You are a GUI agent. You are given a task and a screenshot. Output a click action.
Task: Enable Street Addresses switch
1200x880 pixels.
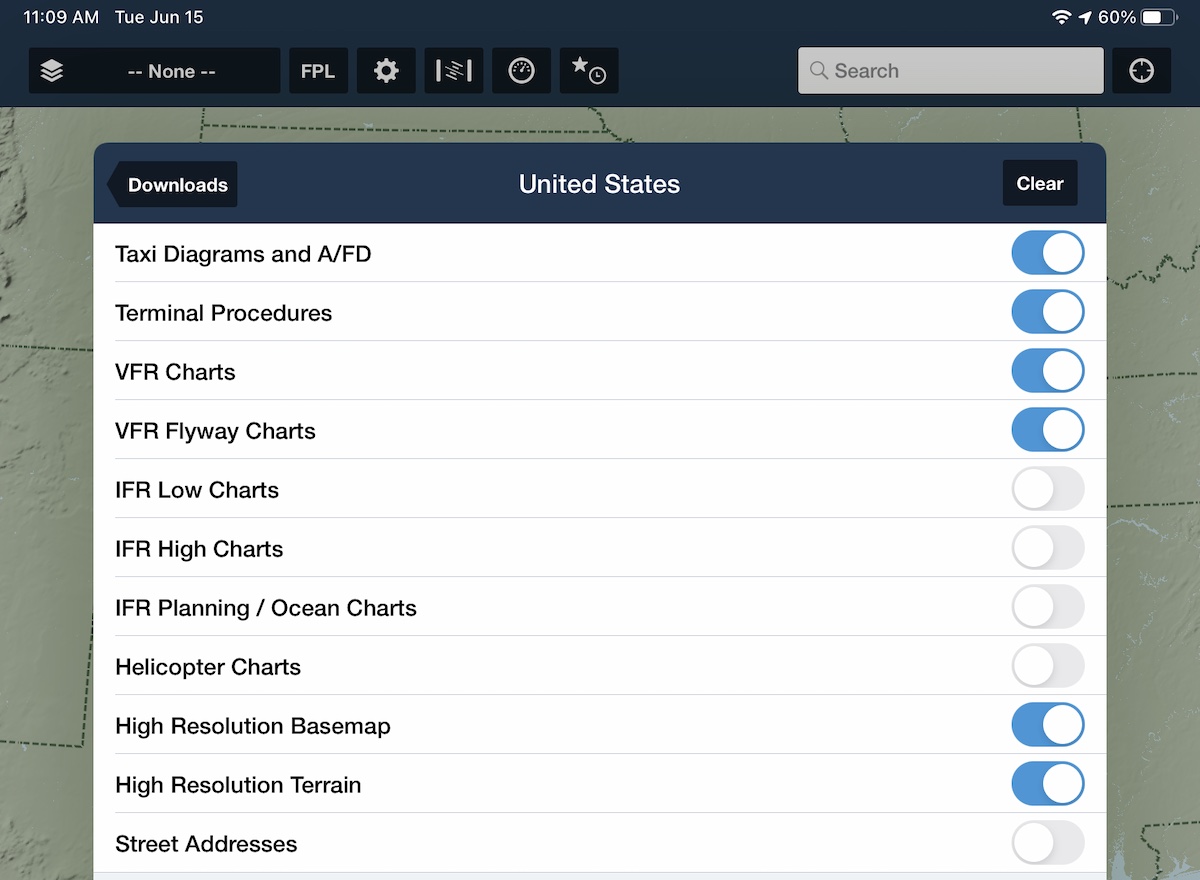(x=1048, y=843)
